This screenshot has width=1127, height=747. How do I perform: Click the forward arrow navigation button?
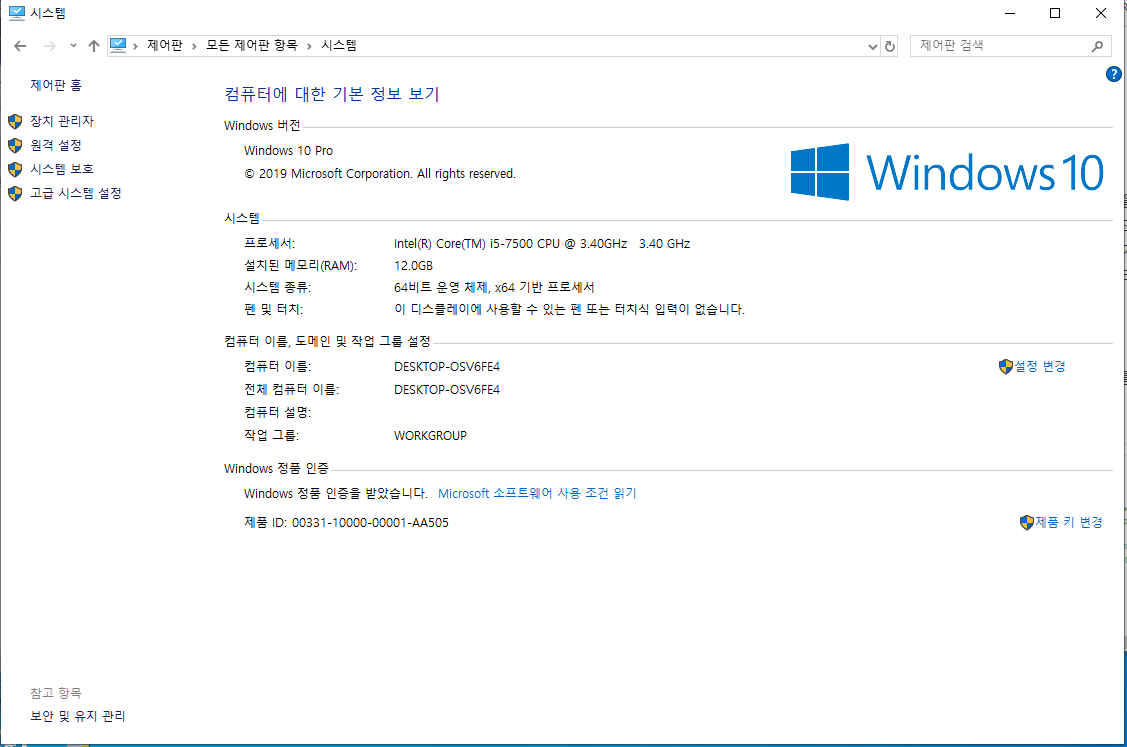pos(50,46)
